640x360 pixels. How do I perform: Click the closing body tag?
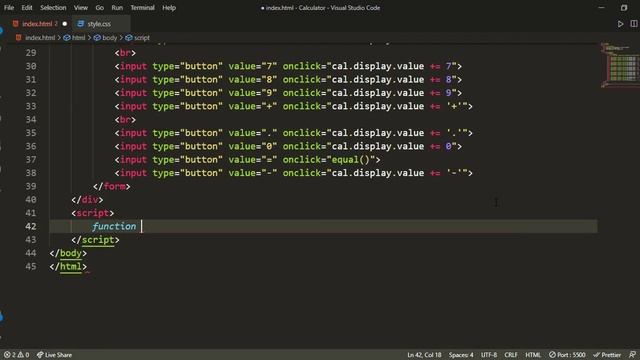pos(68,253)
